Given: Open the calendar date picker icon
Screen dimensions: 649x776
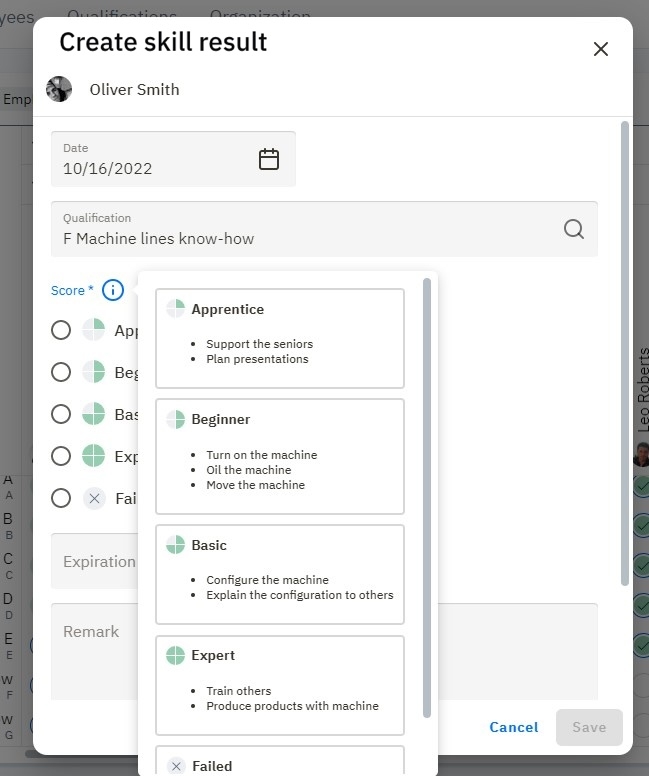Looking at the screenshot, I should (268, 159).
